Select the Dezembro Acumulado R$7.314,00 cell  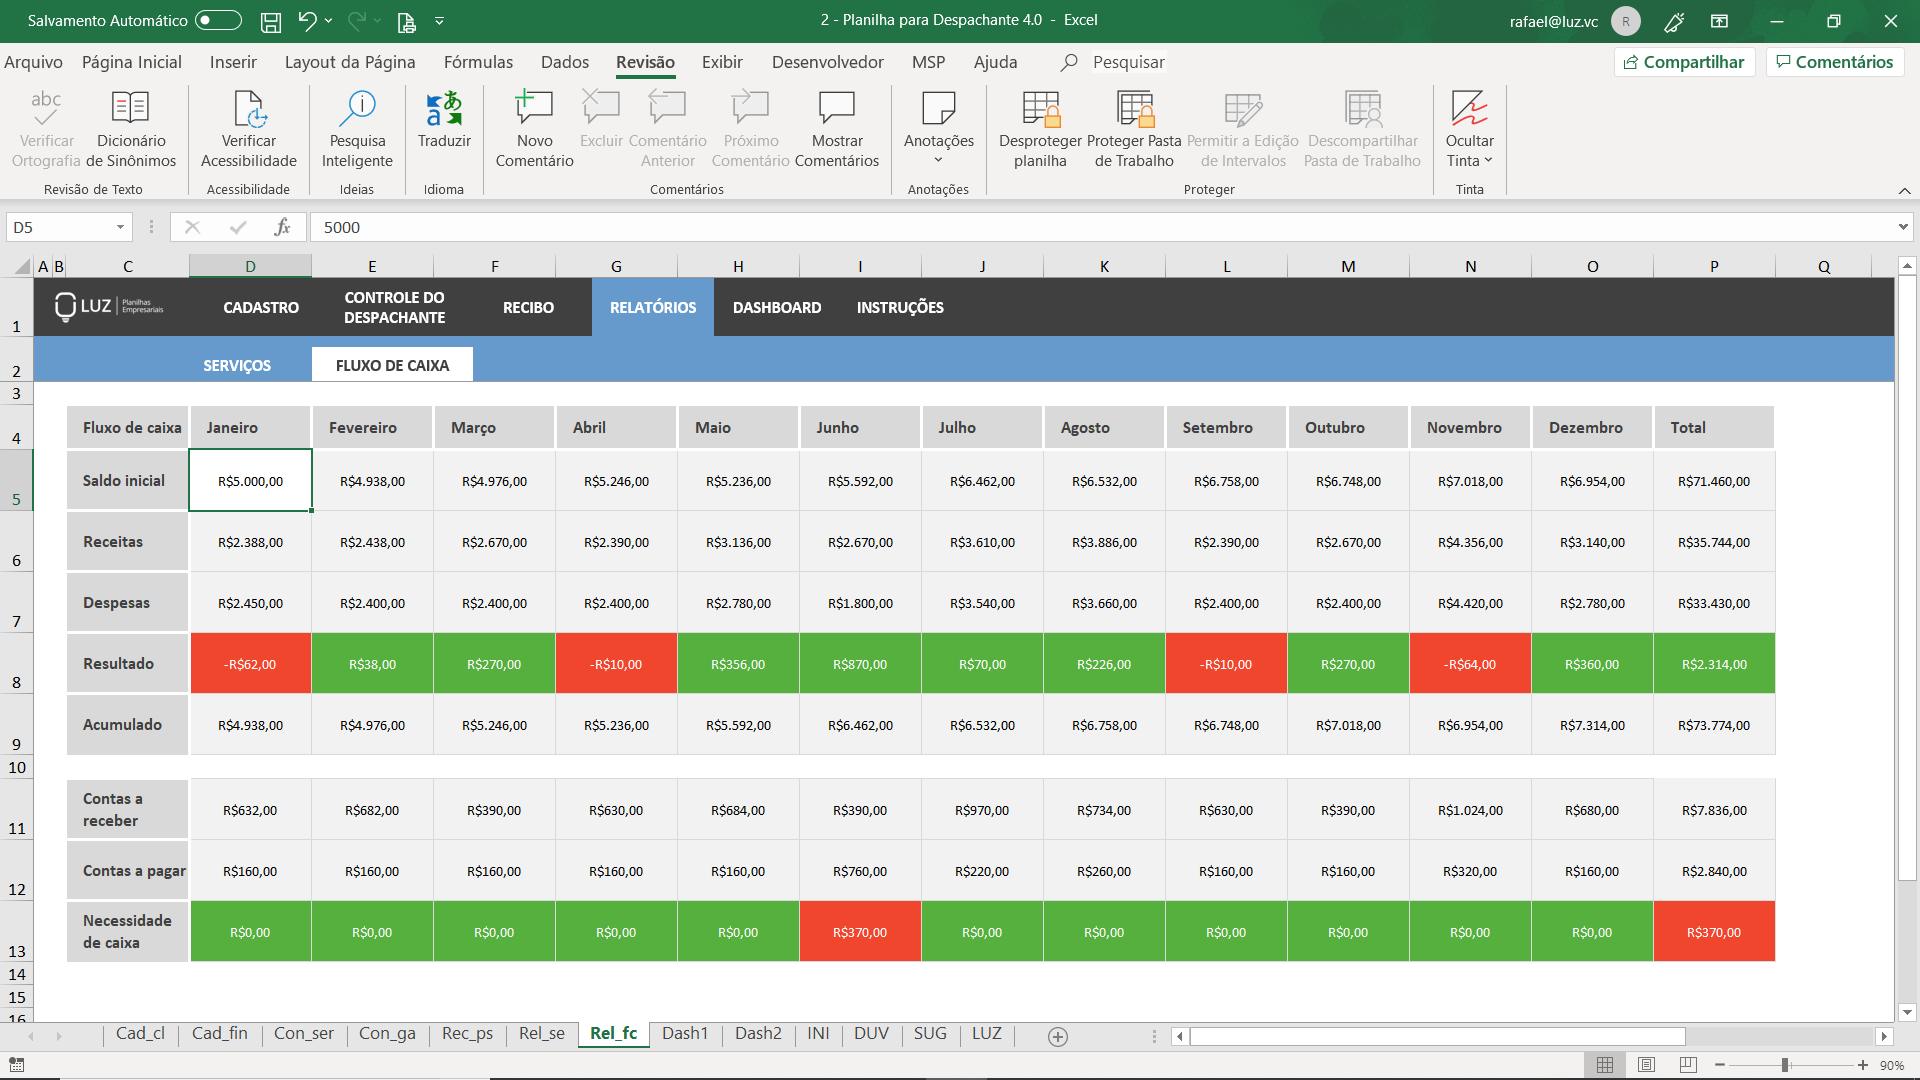click(1592, 725)
